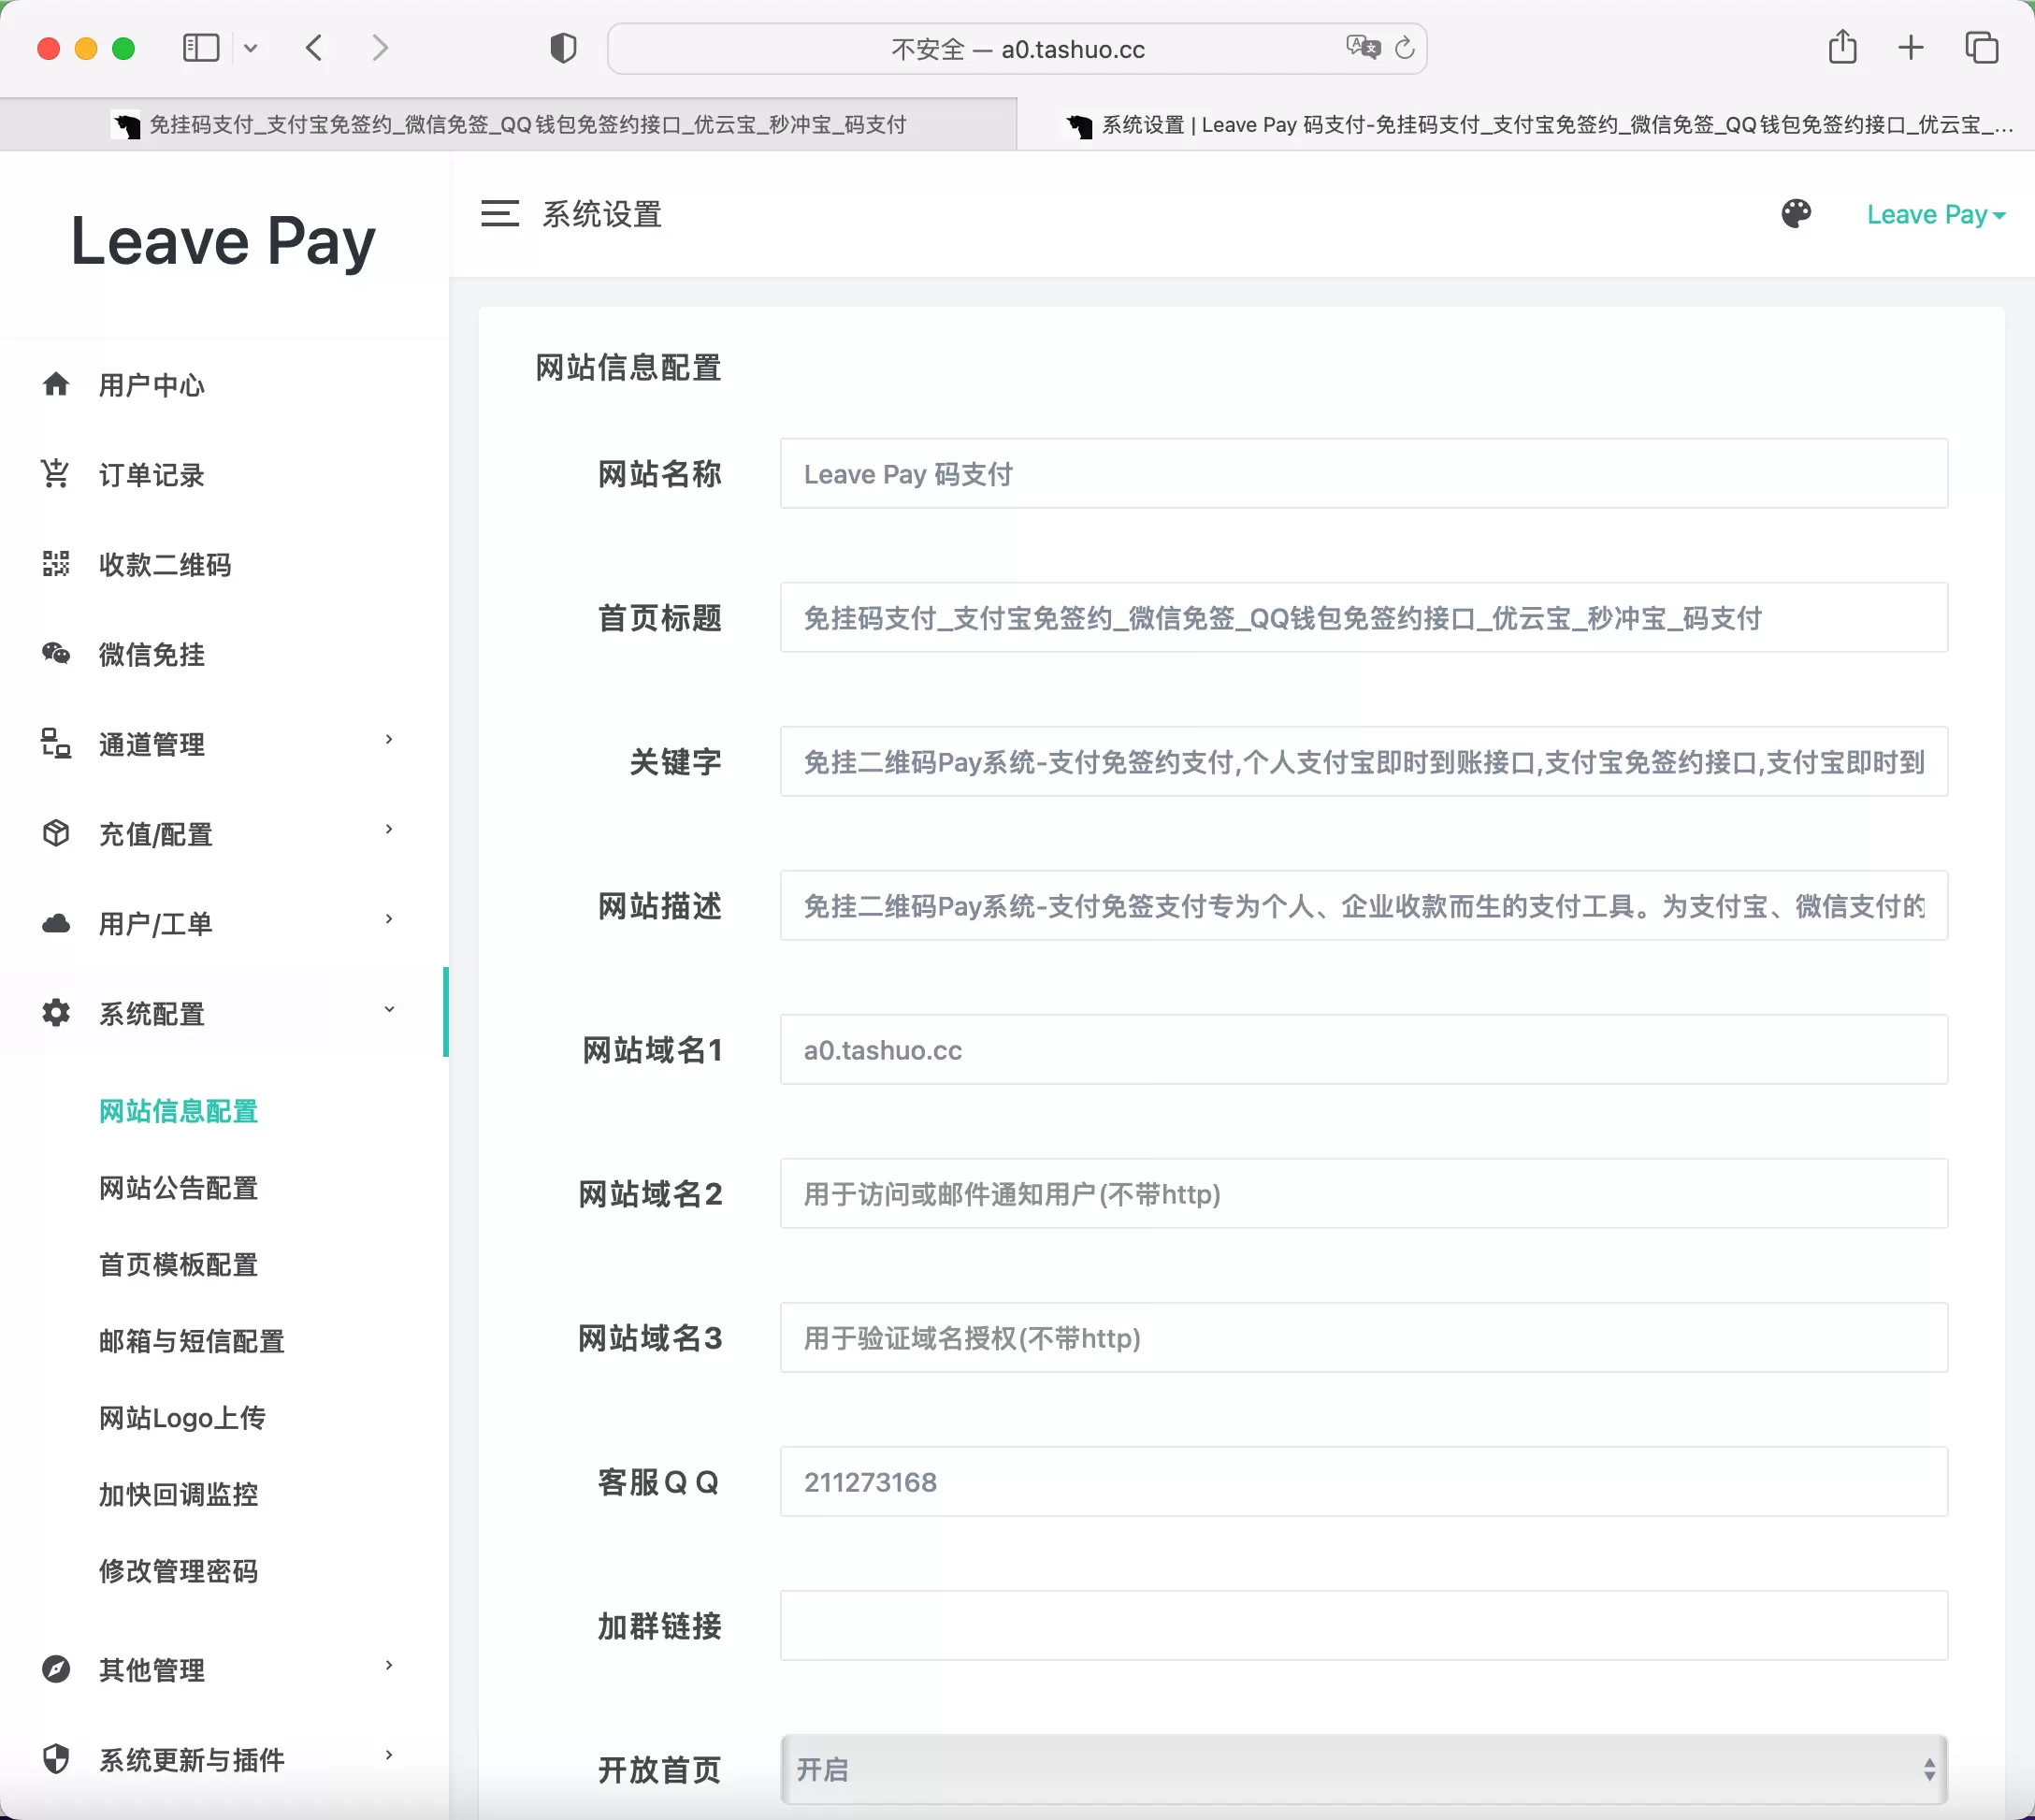Select 网站信息配置 submenu item

click(178, 1111)
